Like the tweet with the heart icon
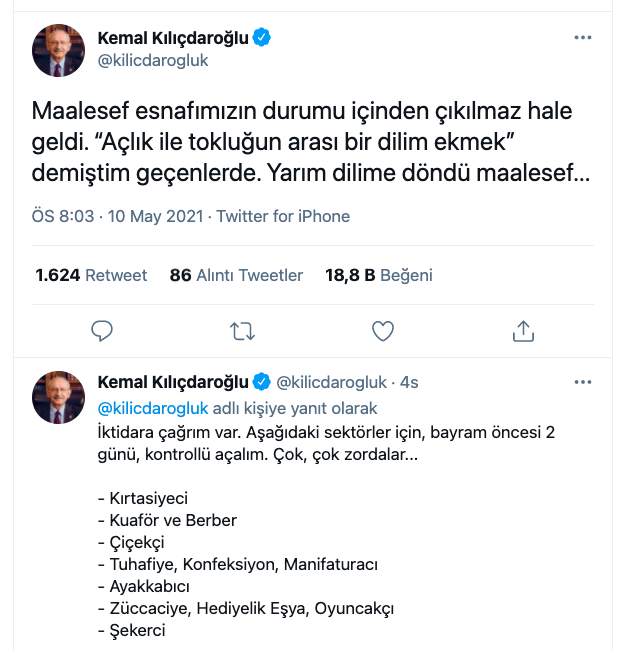Viewport: 622px width, 650px height. click(382, 329)
